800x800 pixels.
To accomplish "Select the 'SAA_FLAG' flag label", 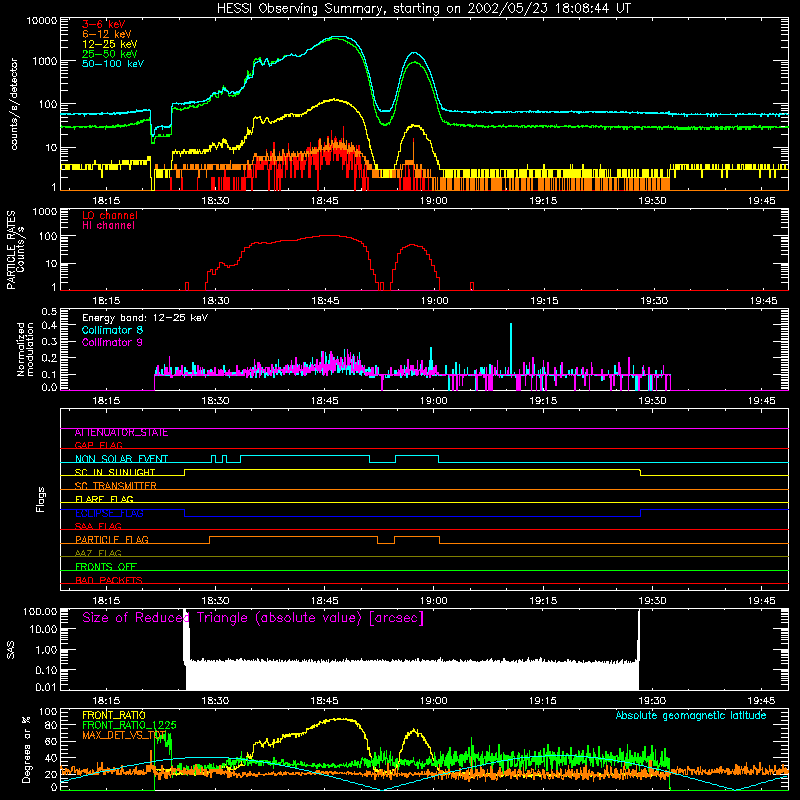I will [x=98, y=527].
